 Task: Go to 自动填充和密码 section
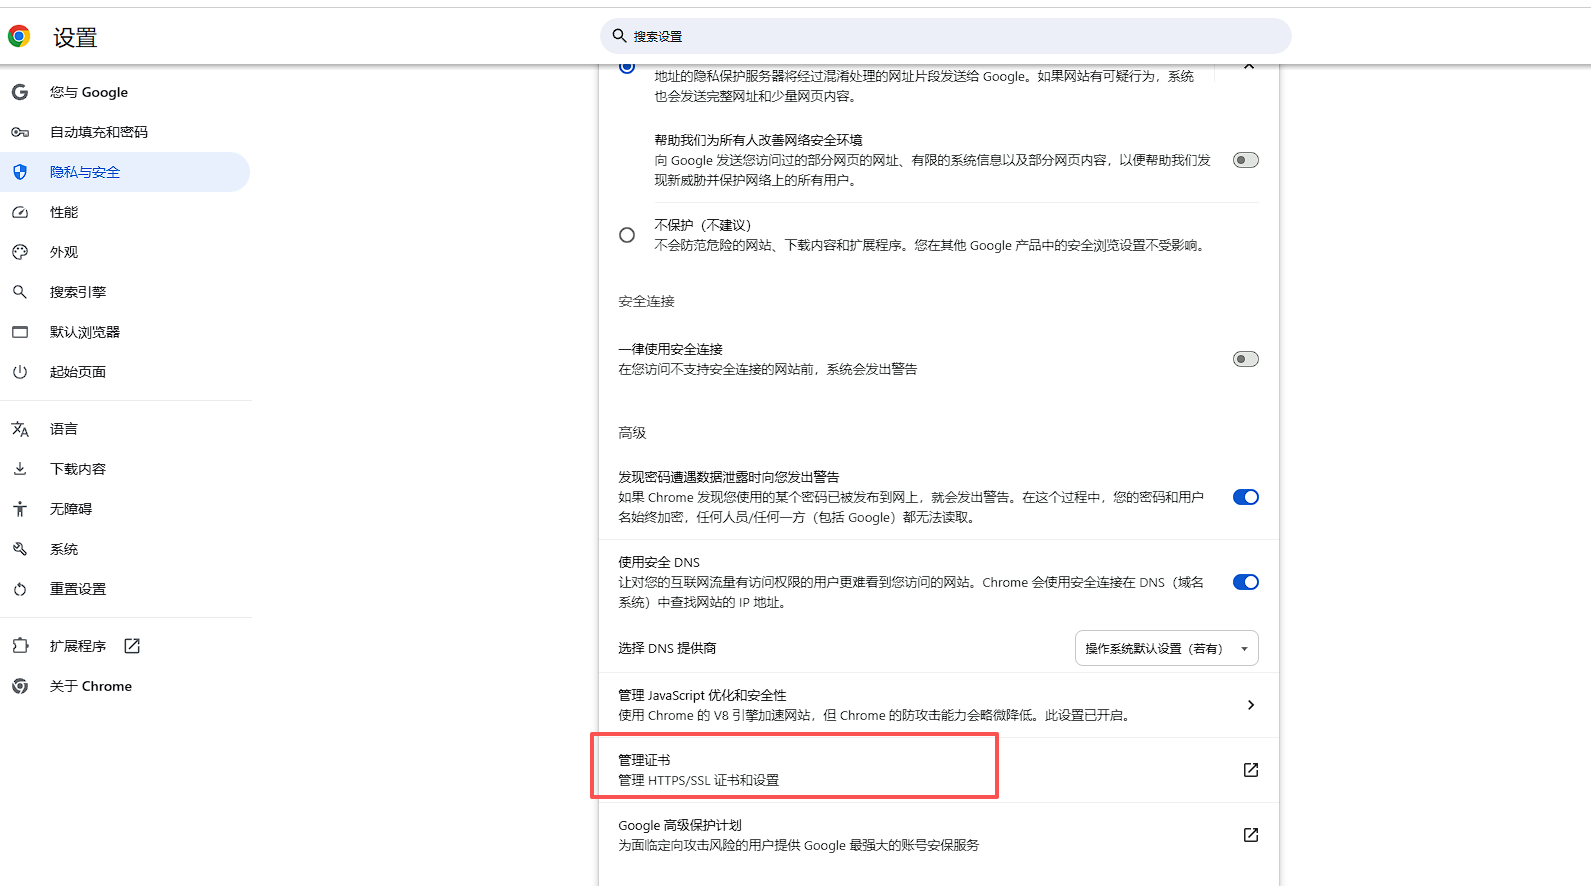pyautogui.click(x=125, y=132)
